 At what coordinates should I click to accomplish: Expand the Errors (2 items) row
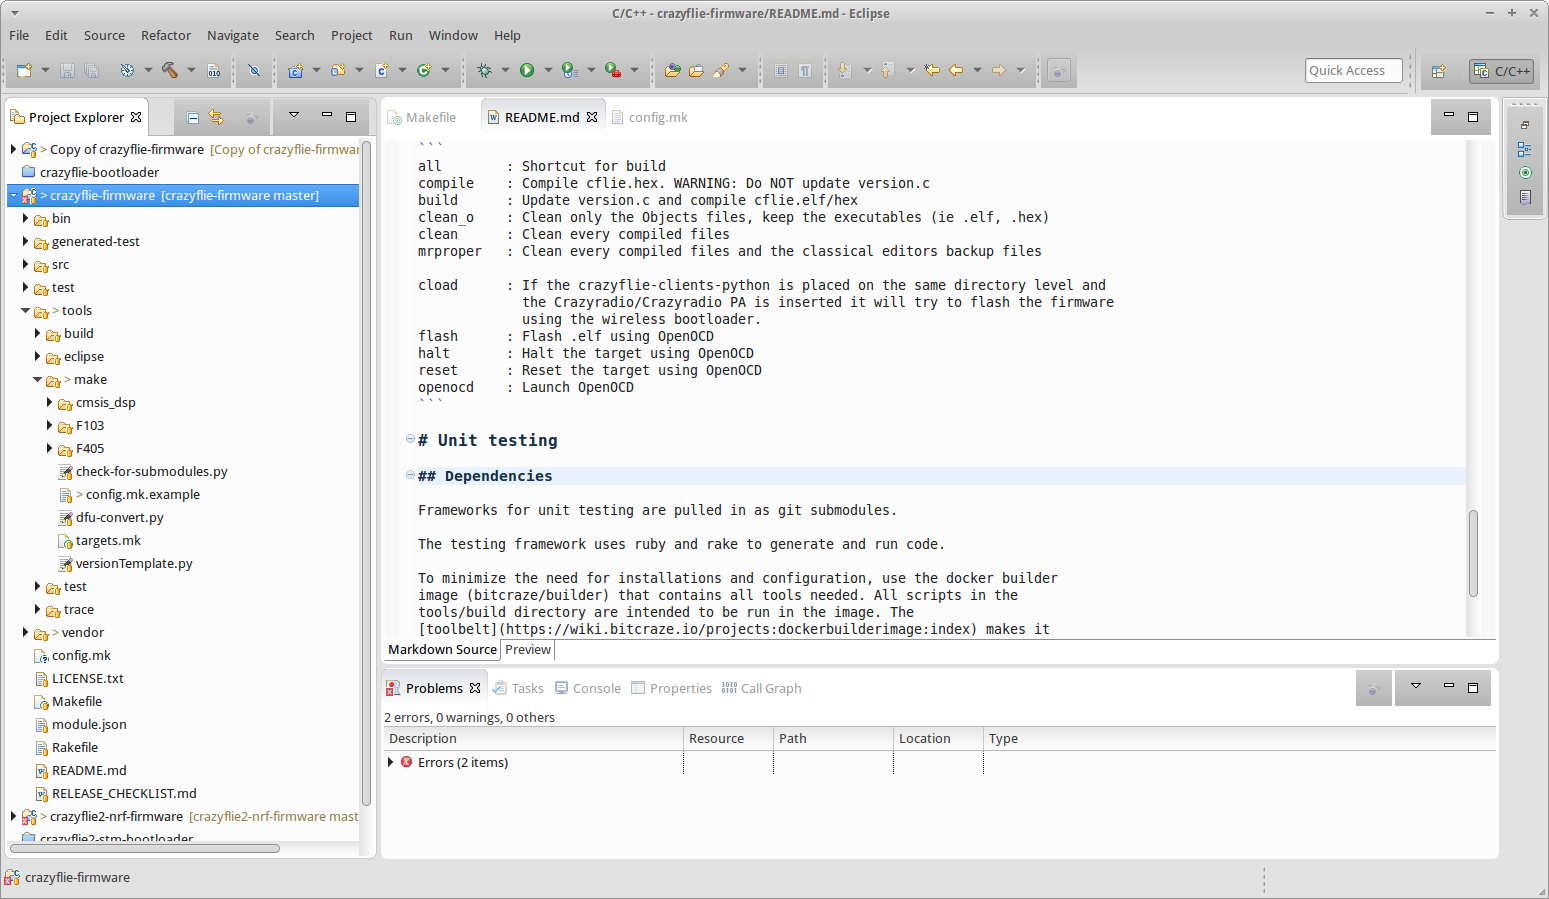[391, 762]
